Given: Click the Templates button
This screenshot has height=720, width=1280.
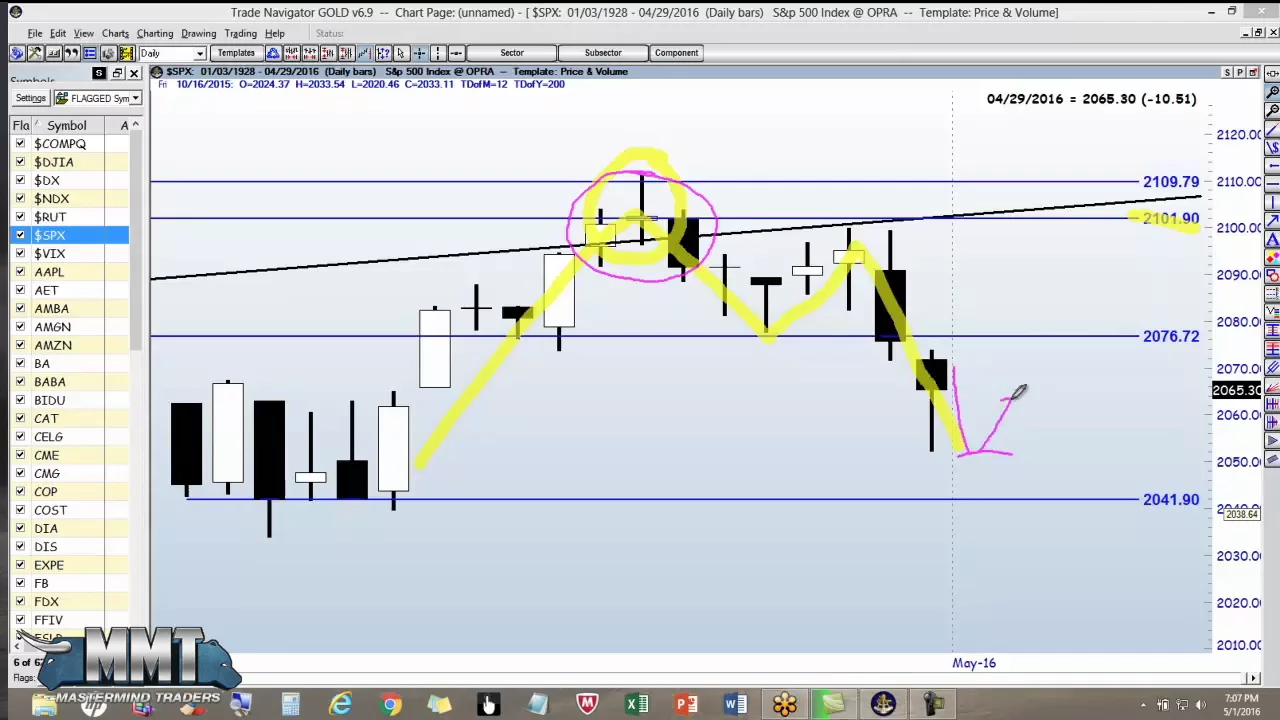Looking at the screenshot, I should (x=236, y=53).
